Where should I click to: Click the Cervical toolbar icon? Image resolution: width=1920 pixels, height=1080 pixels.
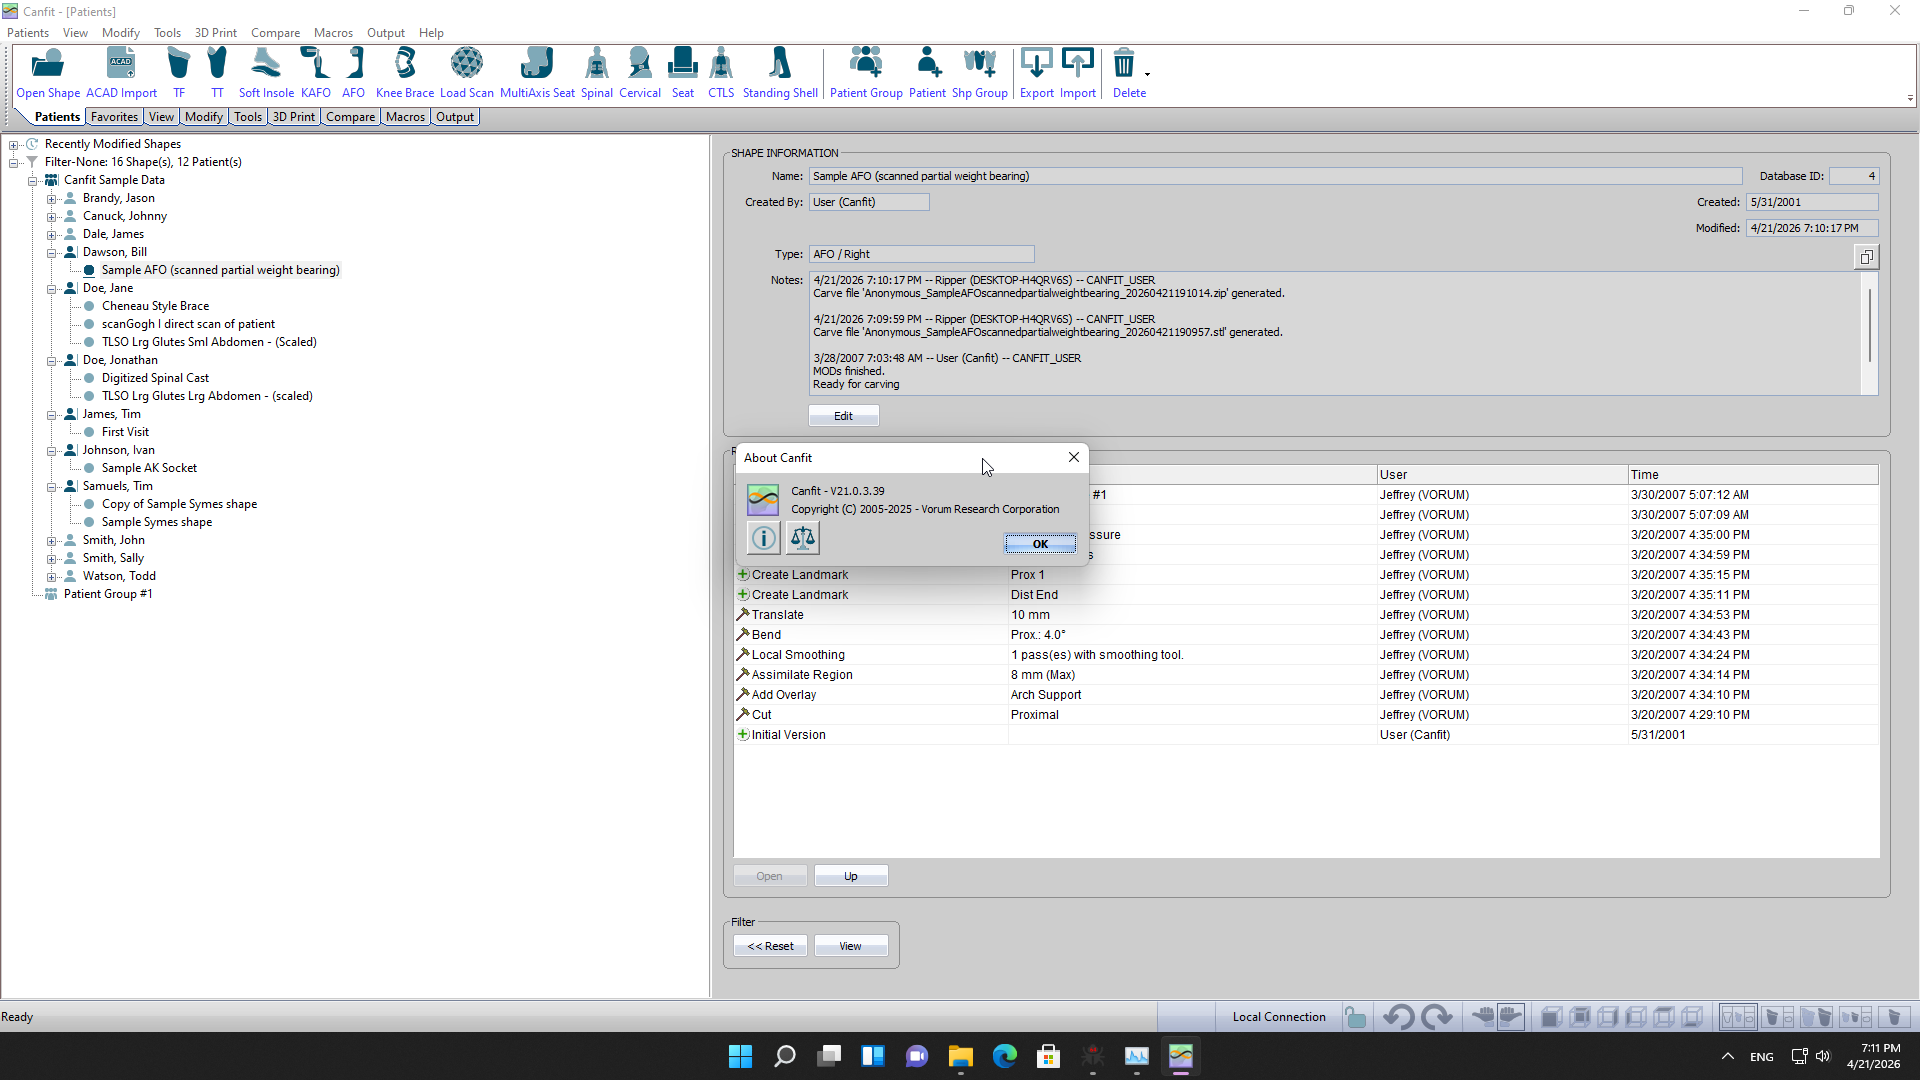pos(640,73)
